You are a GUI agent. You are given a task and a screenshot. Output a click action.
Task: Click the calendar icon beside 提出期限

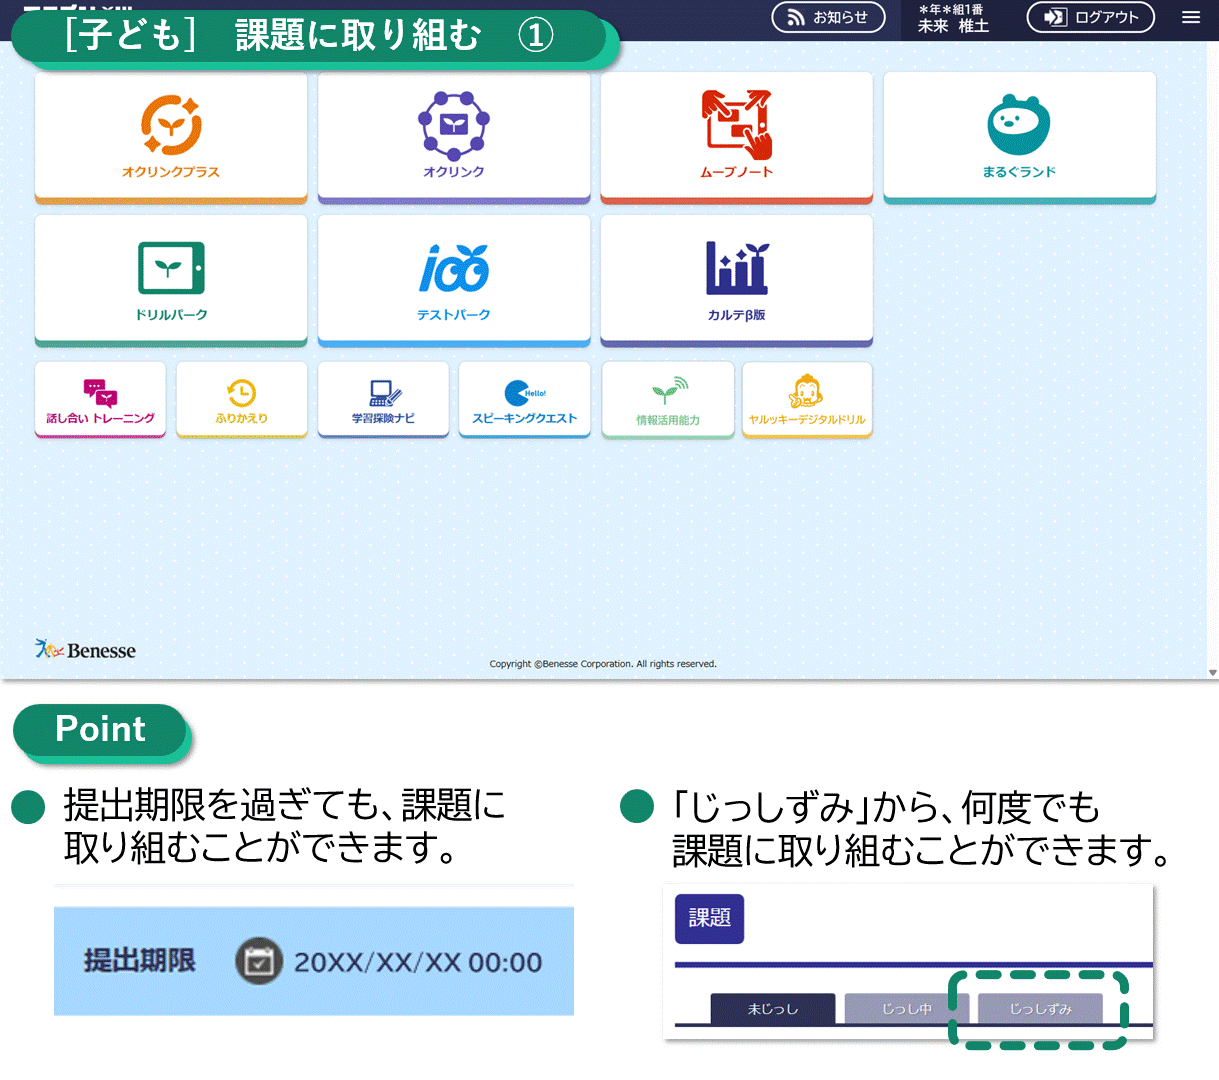(x=259, y=962)
